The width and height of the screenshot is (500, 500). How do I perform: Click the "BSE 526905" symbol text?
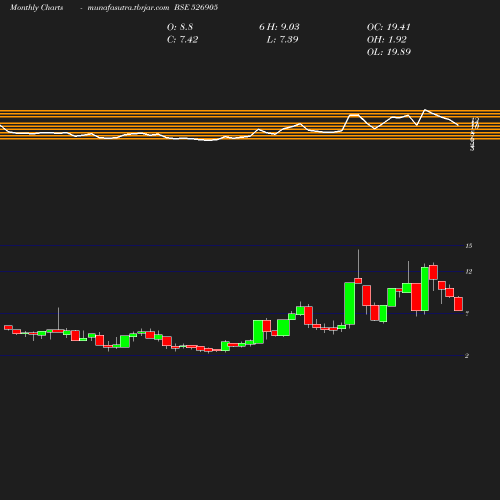196,8
